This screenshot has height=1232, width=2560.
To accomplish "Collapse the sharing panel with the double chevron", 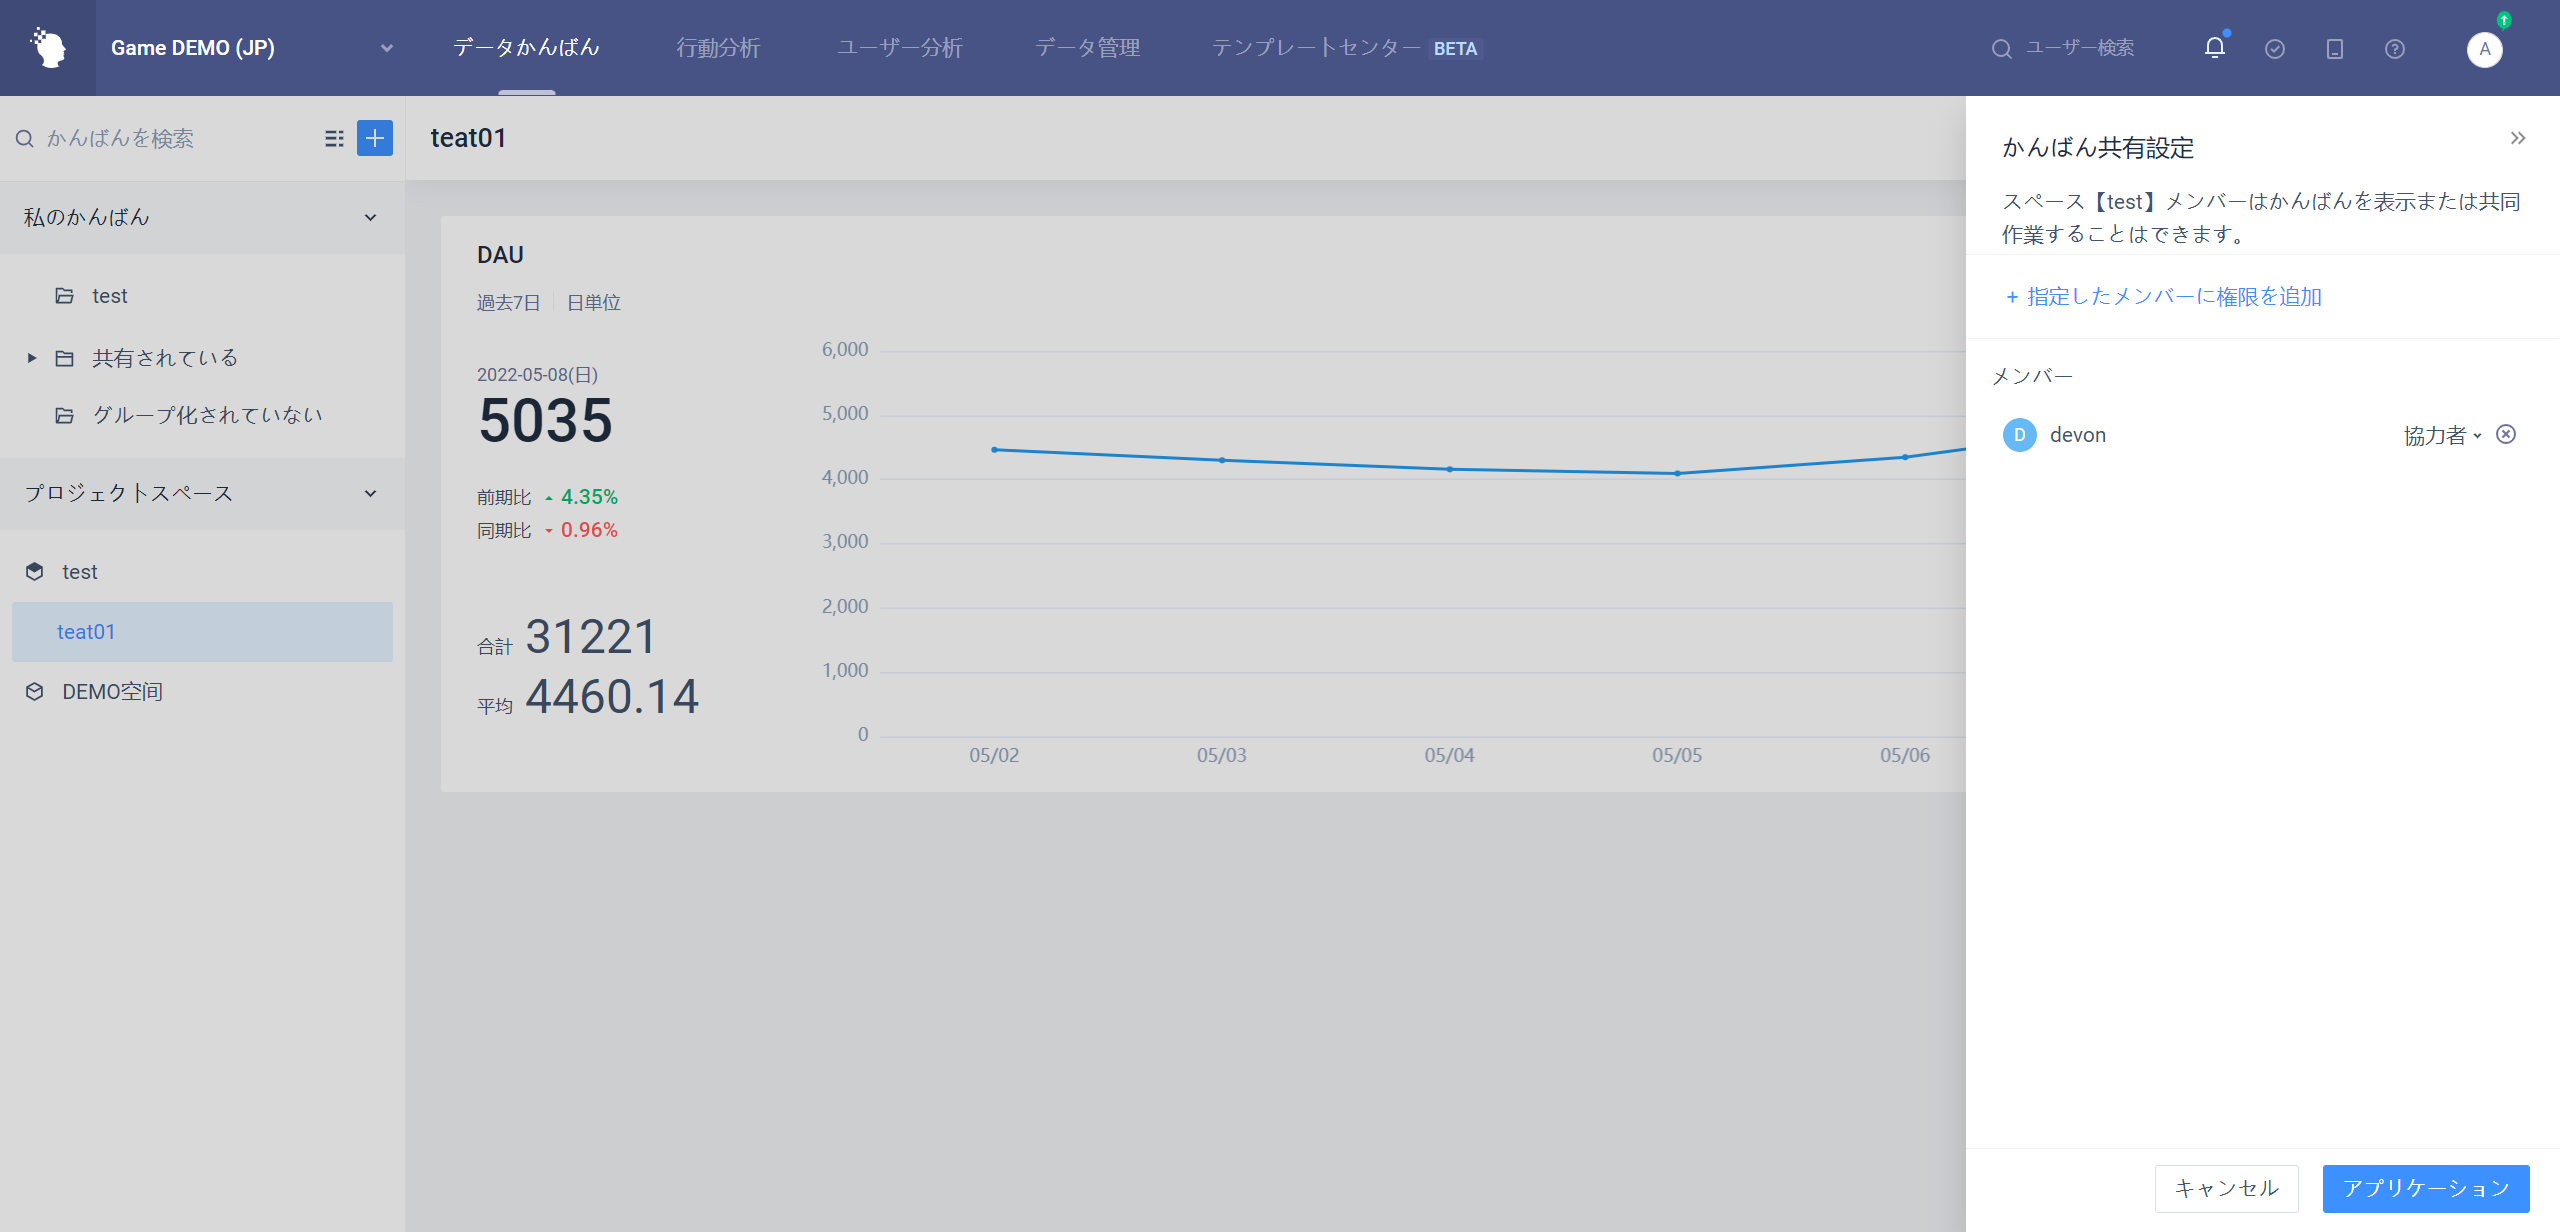I will [2518, 138].
